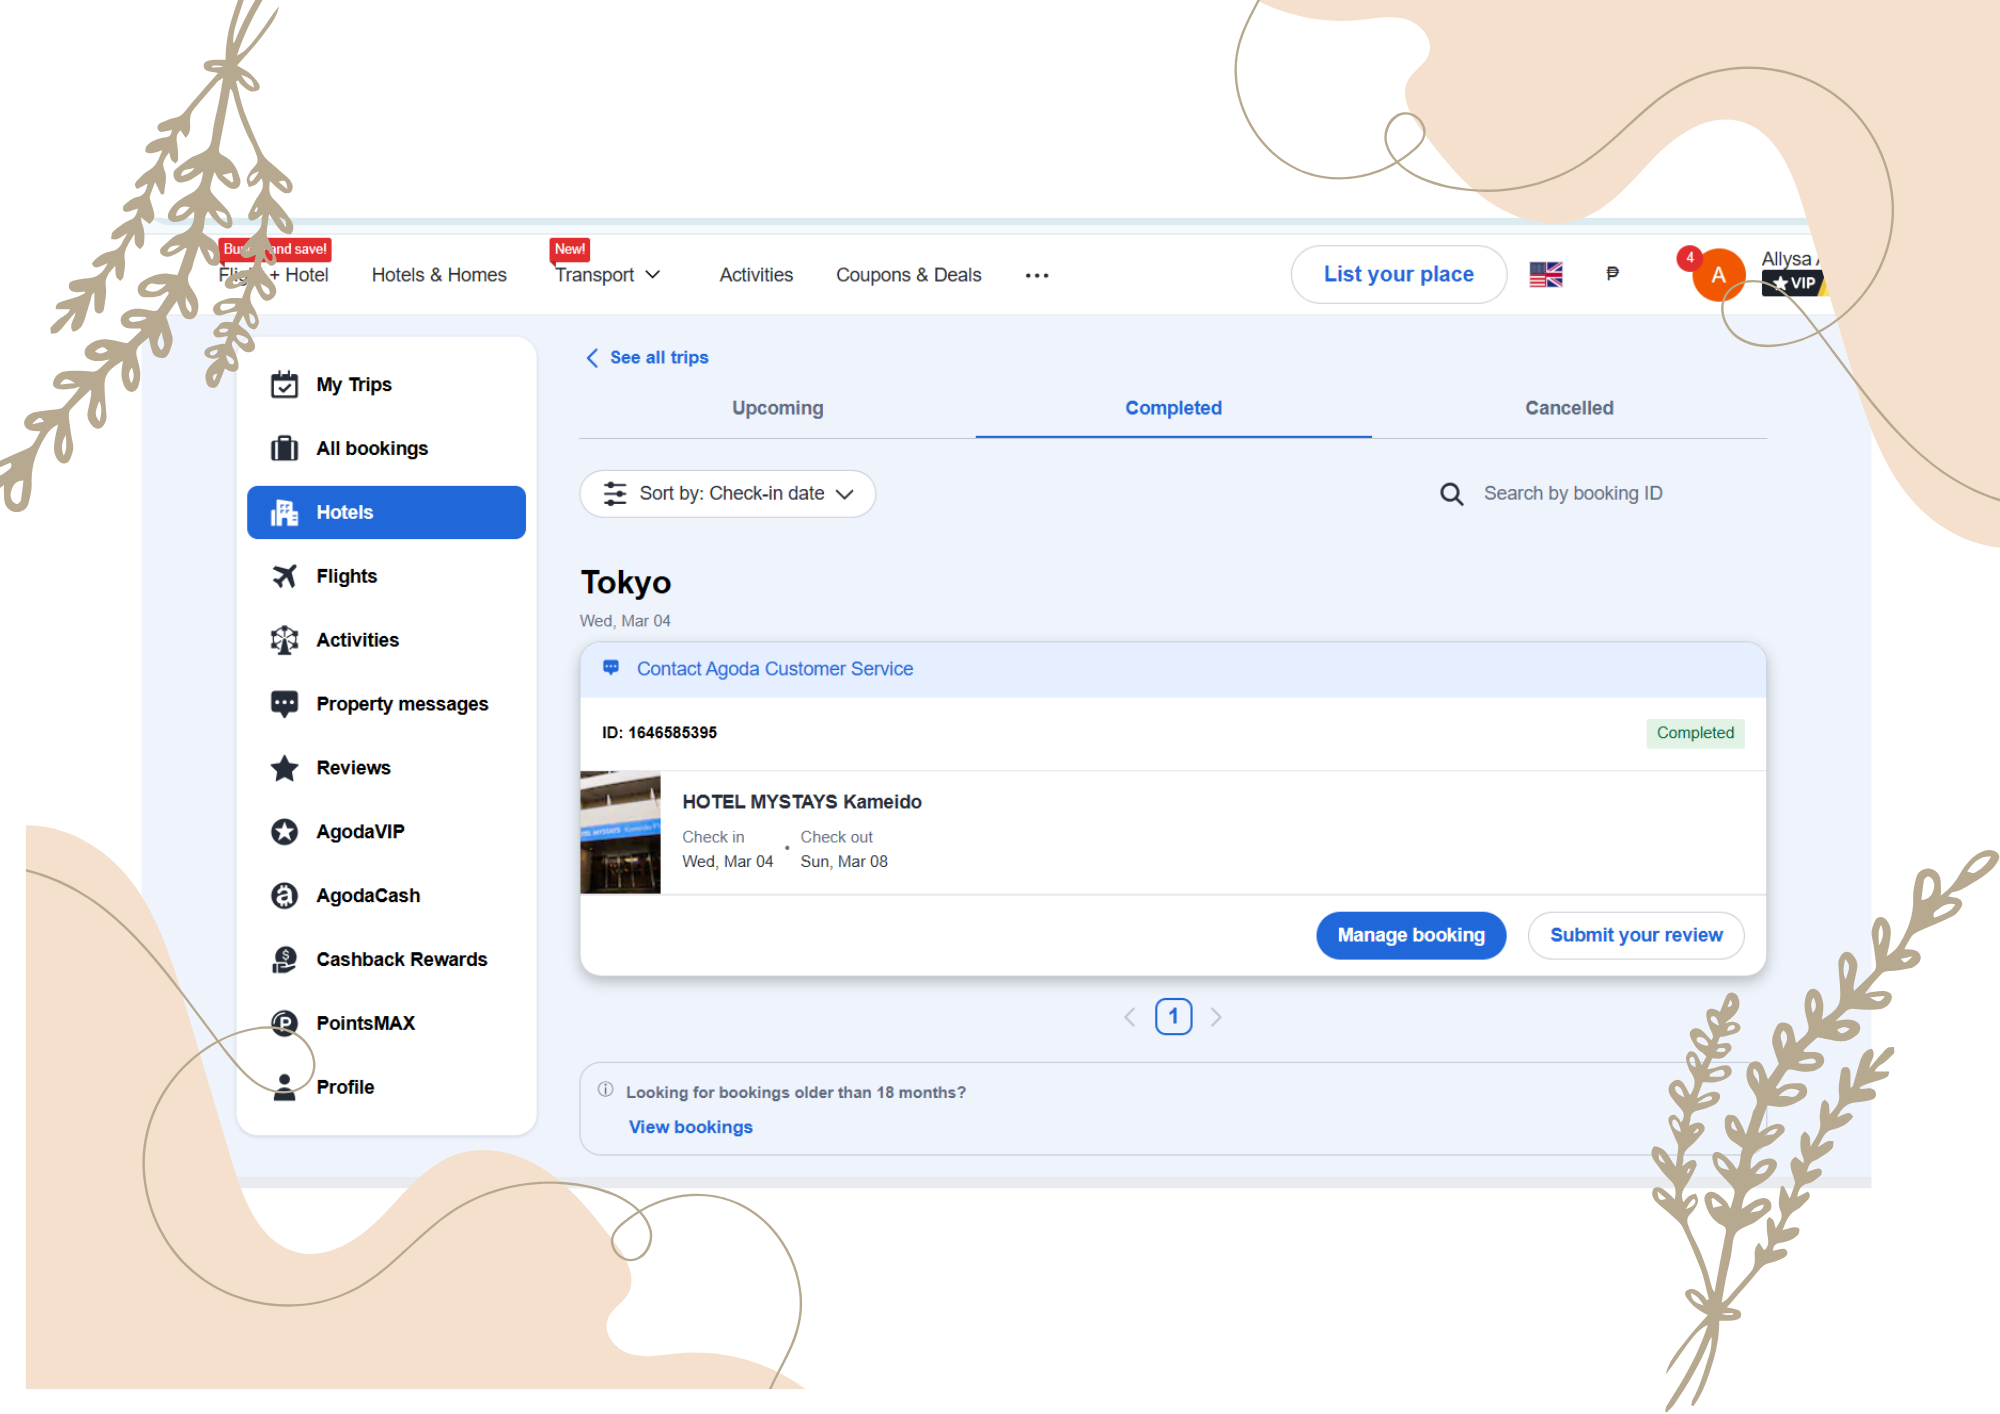
Task: Click the Reviews star icon
Action: [x=285, y=768]
